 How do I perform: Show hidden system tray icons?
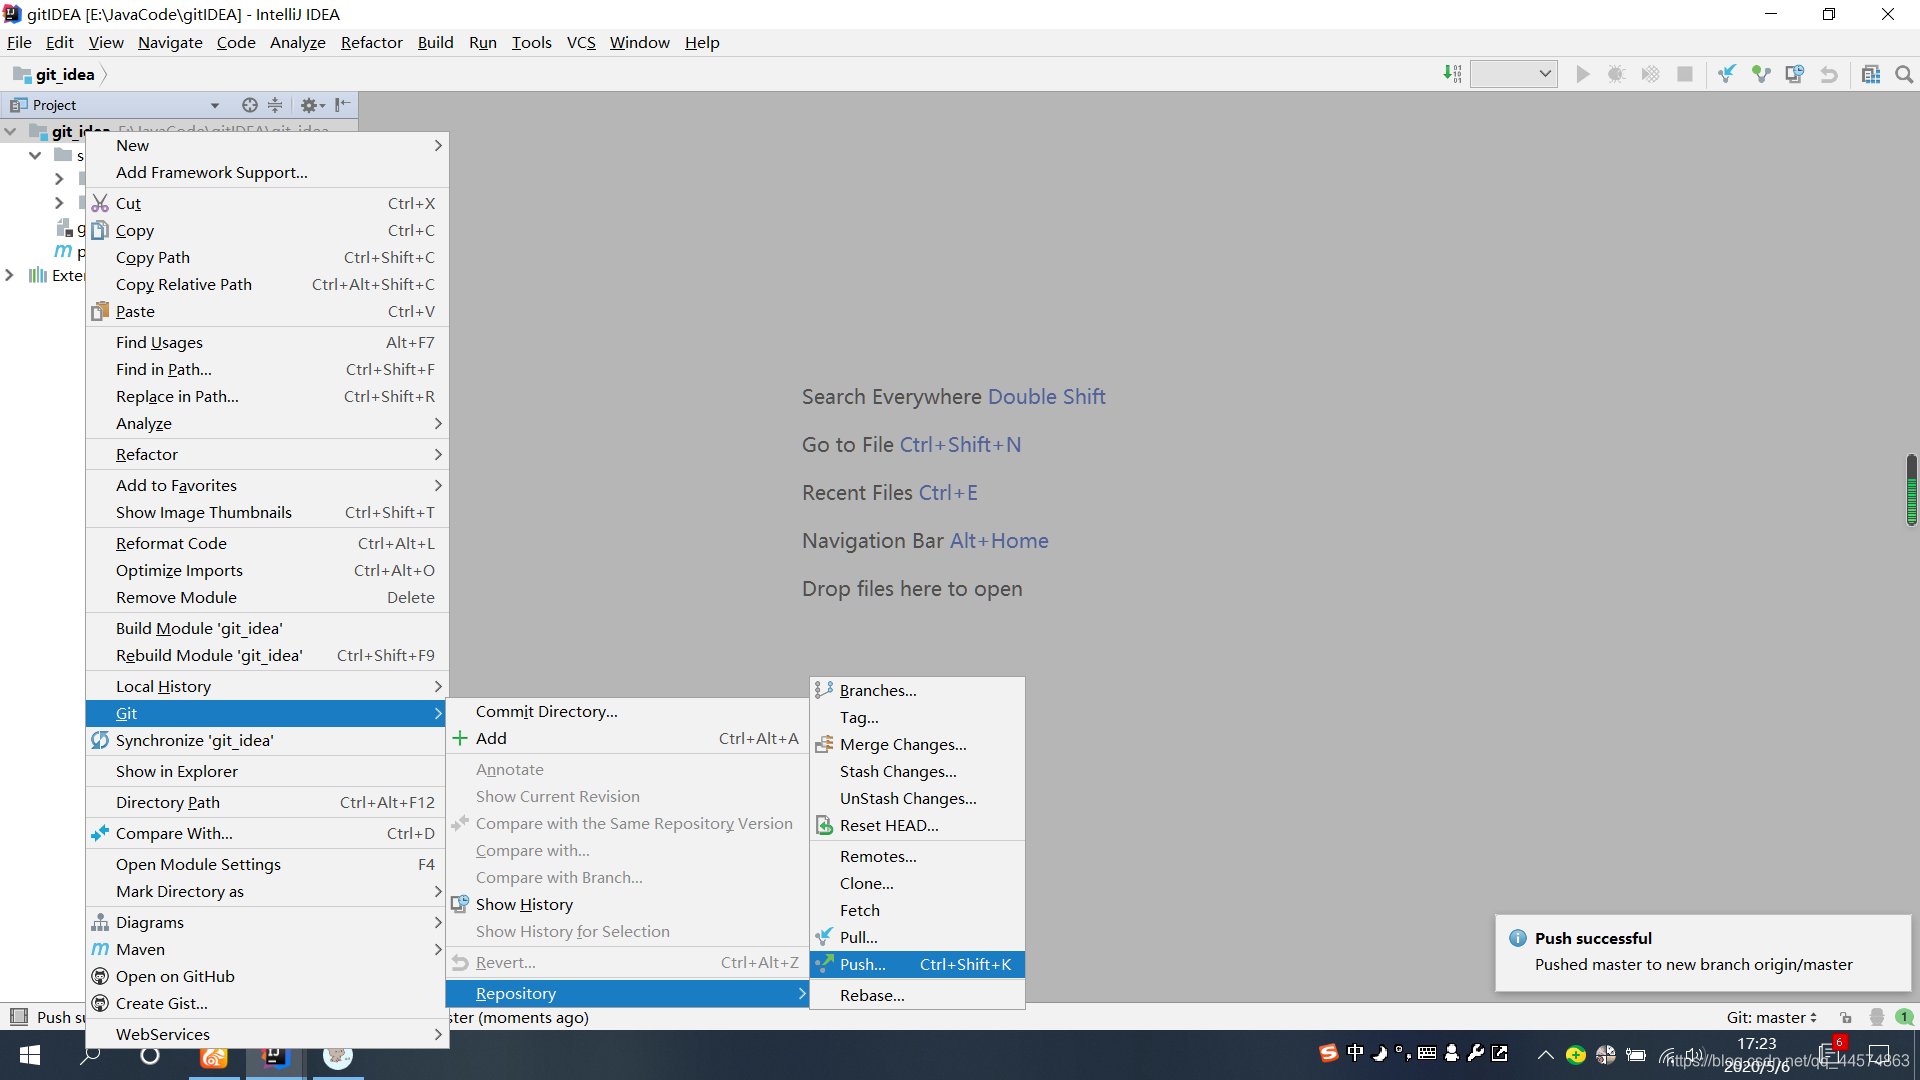pos(1545,1054)
